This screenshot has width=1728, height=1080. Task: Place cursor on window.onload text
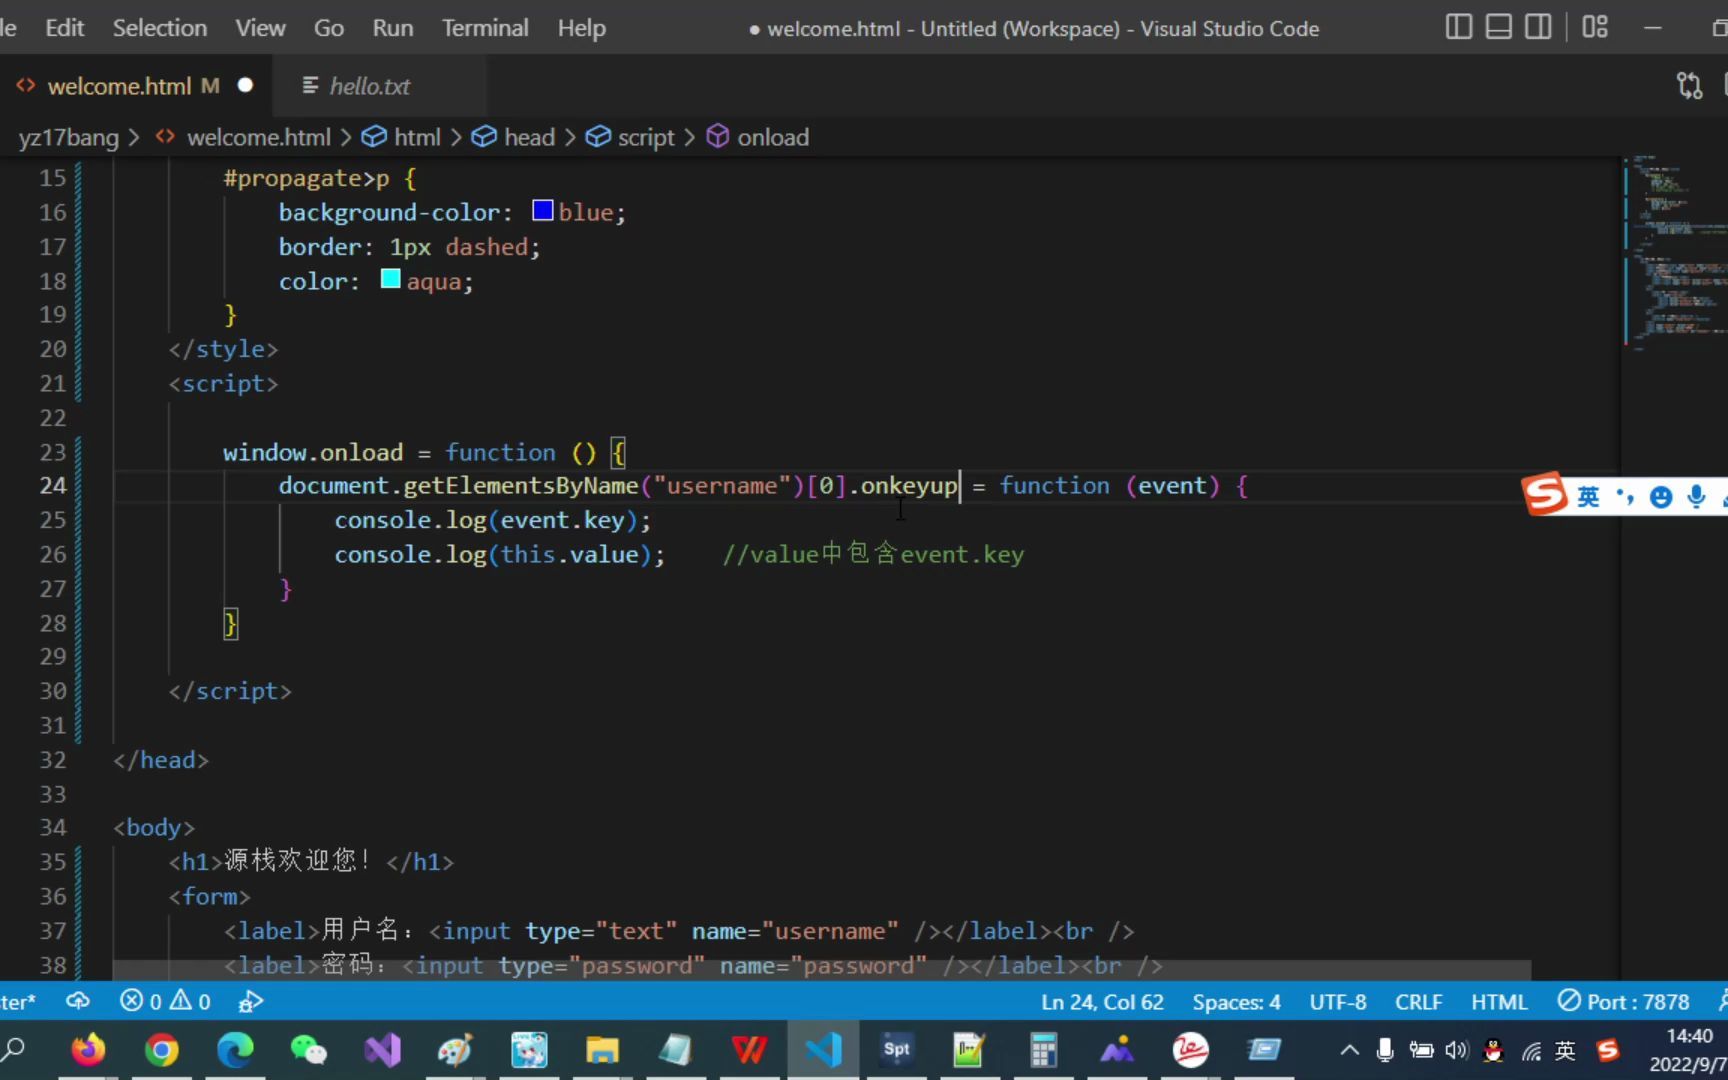[312, 452]
